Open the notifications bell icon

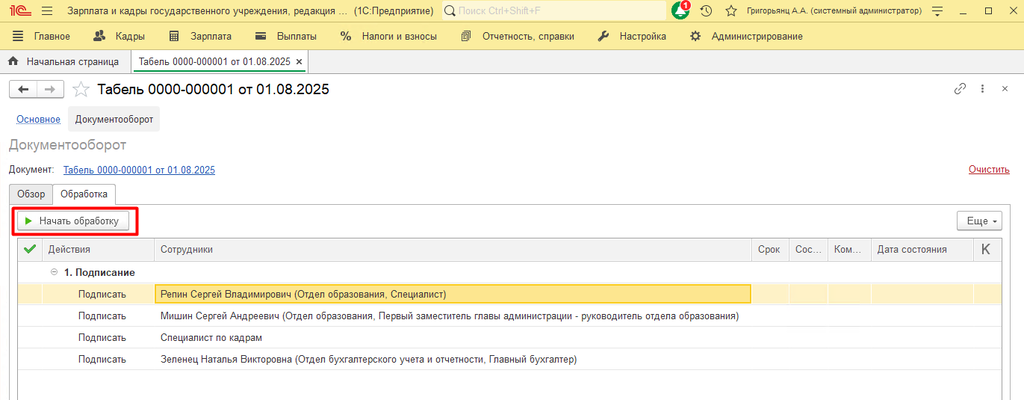(x=681, y=11)
